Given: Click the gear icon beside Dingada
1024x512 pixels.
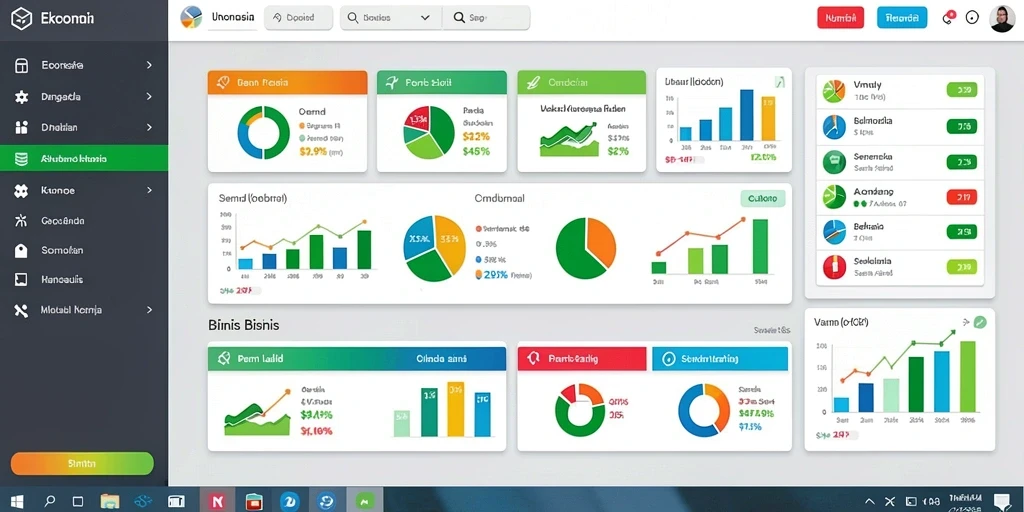Looking at the screenshot, I should tap(22, 97).
